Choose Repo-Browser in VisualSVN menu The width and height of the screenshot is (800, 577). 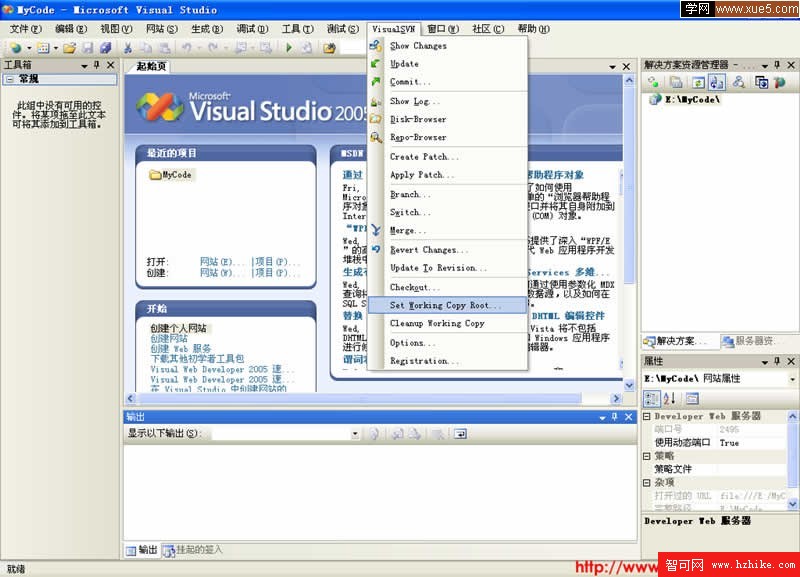447,137
